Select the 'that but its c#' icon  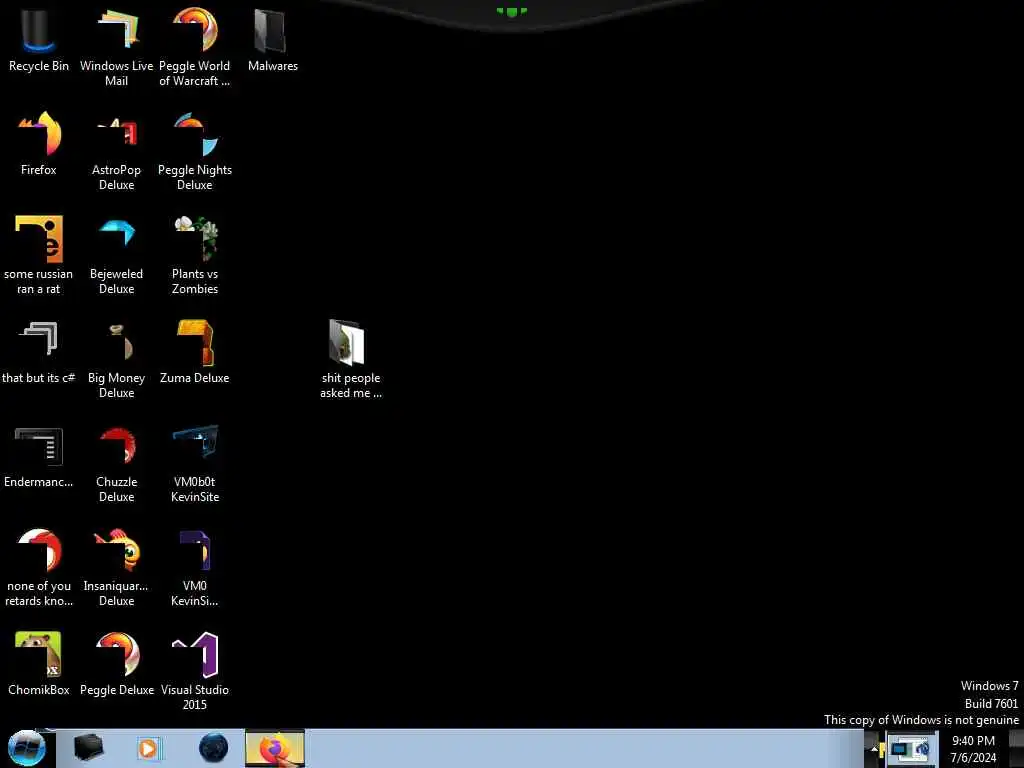pyautogui.click(x=39, y=353)
